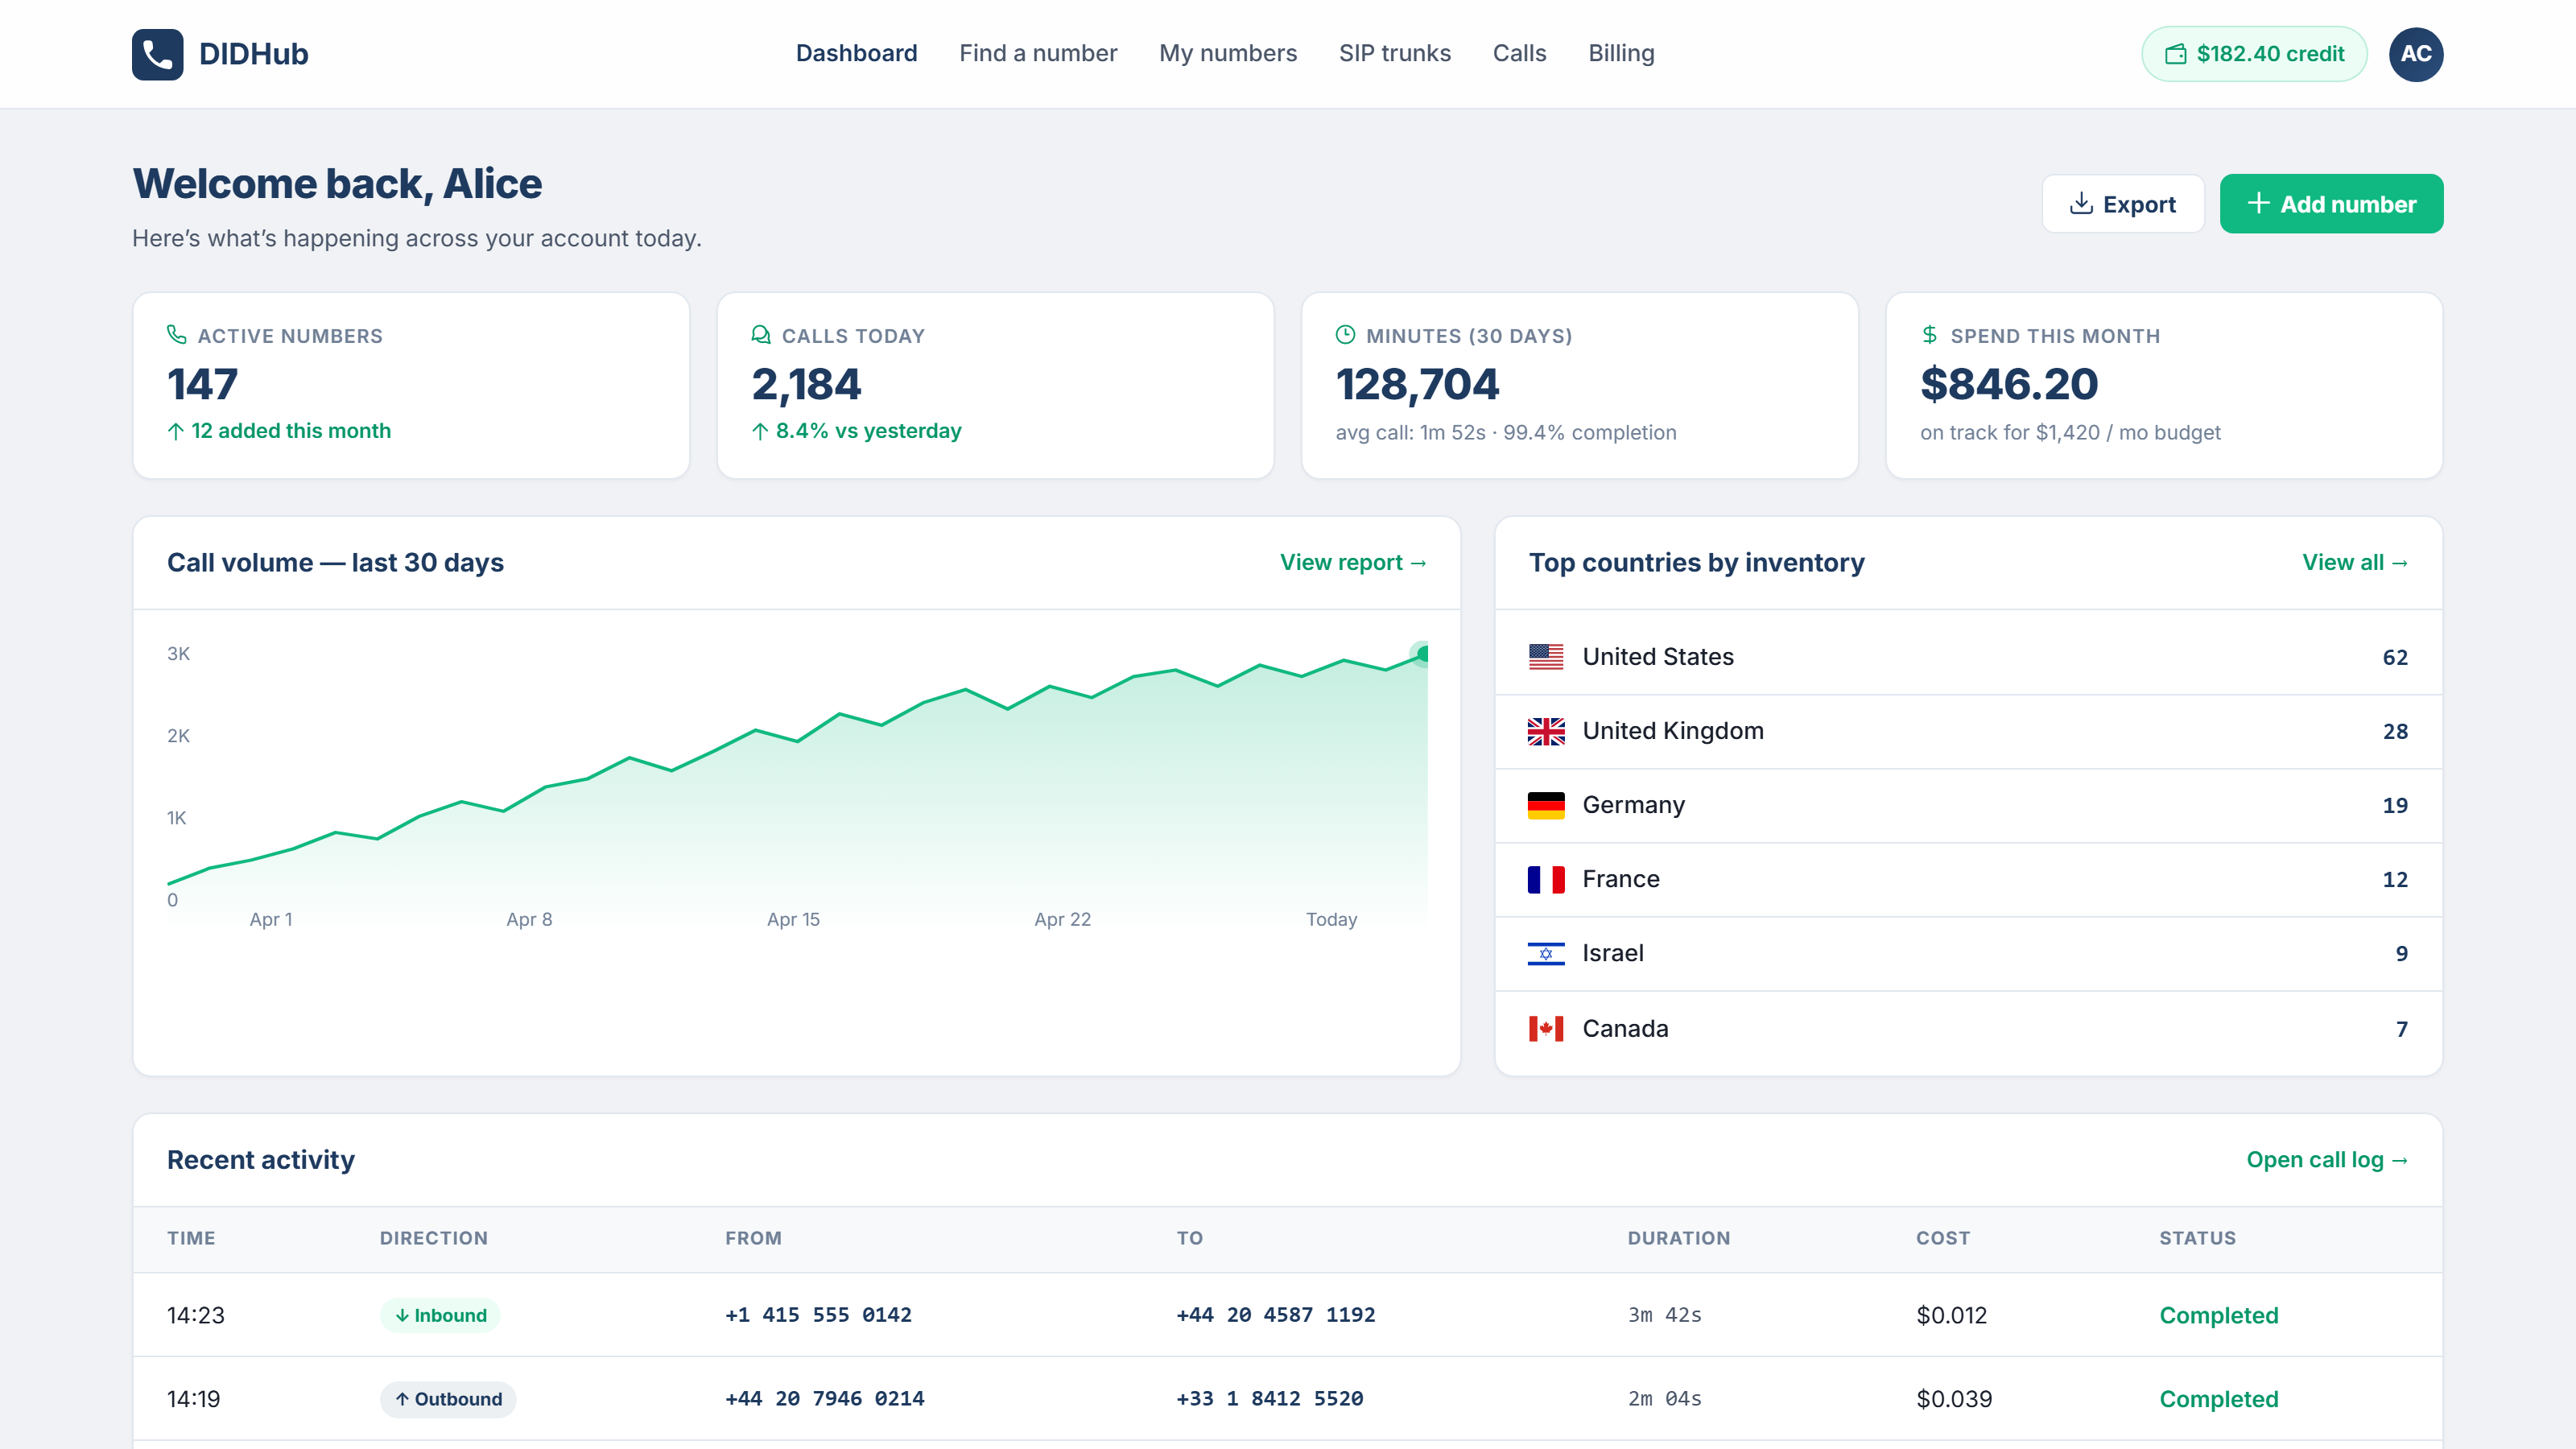Click the $182.40 credit badge
Viewport: 2576px width, 1449px height.
pyautogui.click(x=2253, y=54)
